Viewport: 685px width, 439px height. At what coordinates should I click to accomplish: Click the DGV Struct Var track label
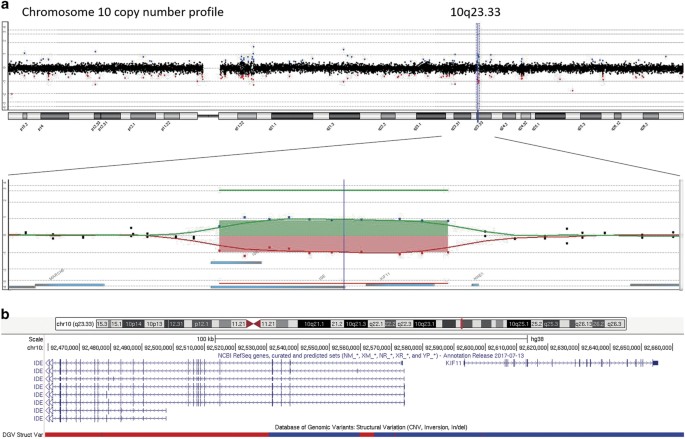22,435
